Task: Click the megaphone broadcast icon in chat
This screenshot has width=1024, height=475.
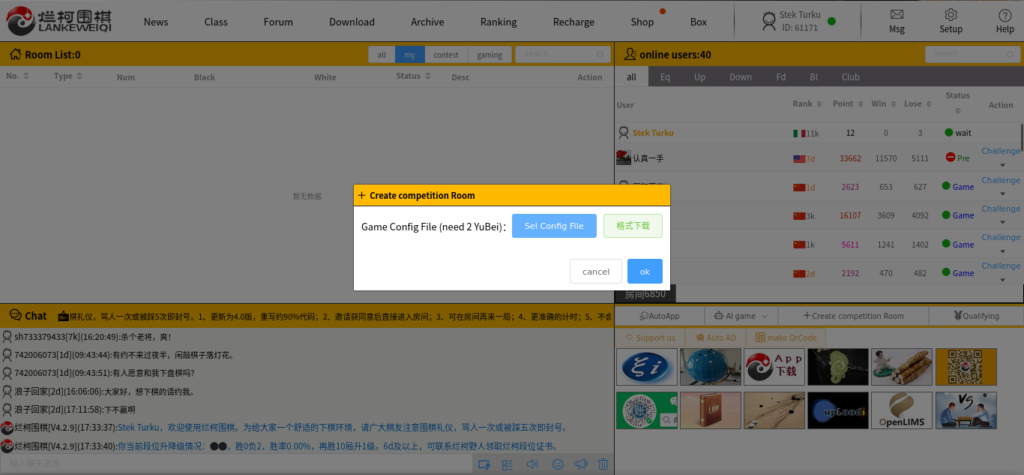Action: tap(580, 464)
